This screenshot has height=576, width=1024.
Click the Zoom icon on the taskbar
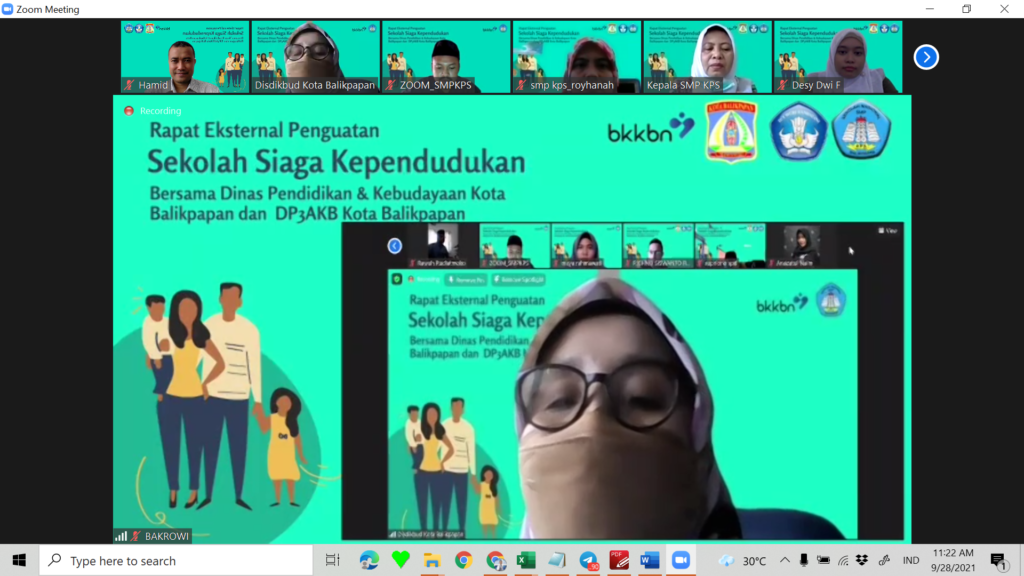coord(681,560)
